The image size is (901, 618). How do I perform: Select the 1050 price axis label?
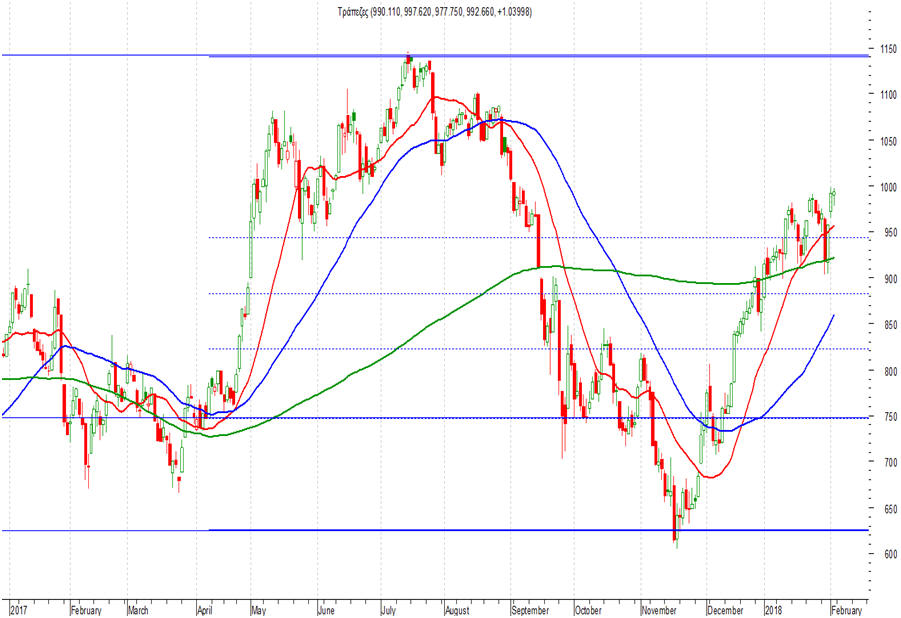(888, 141)
